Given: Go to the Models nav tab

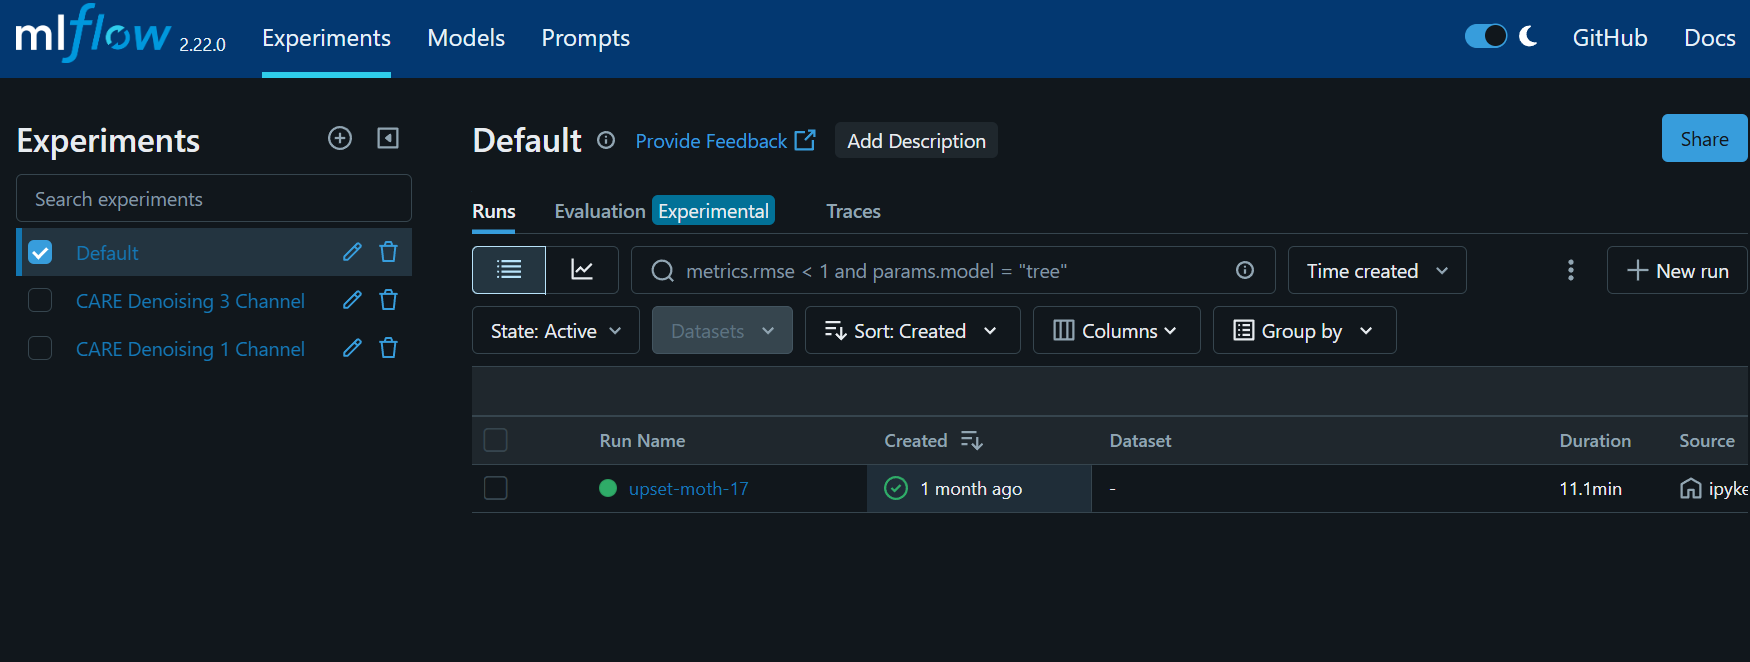Looking at the screenshot, I should pyautogui.click(x=466, y=38).
